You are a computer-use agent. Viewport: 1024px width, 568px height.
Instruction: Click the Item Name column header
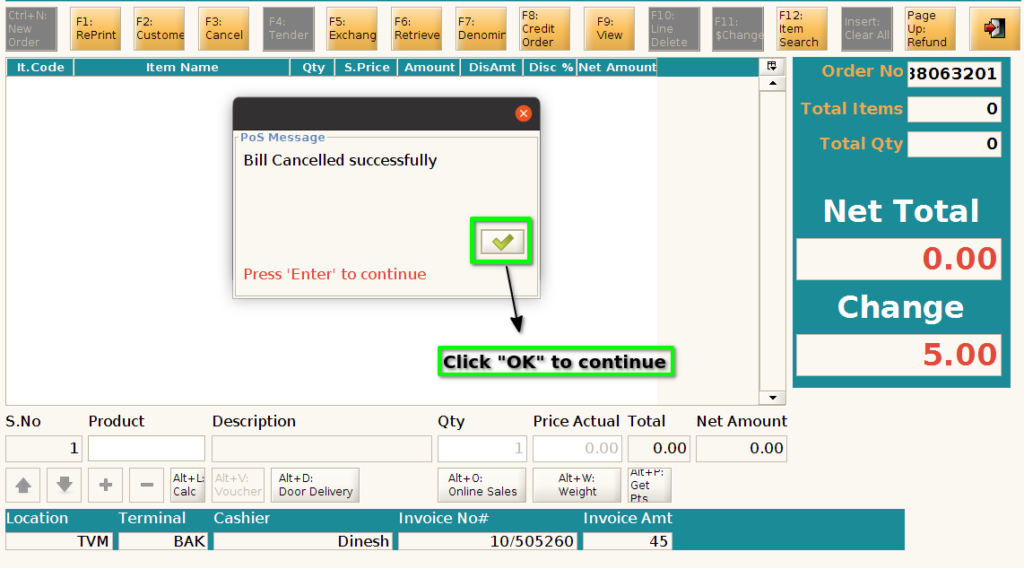[x=182, y=67]
